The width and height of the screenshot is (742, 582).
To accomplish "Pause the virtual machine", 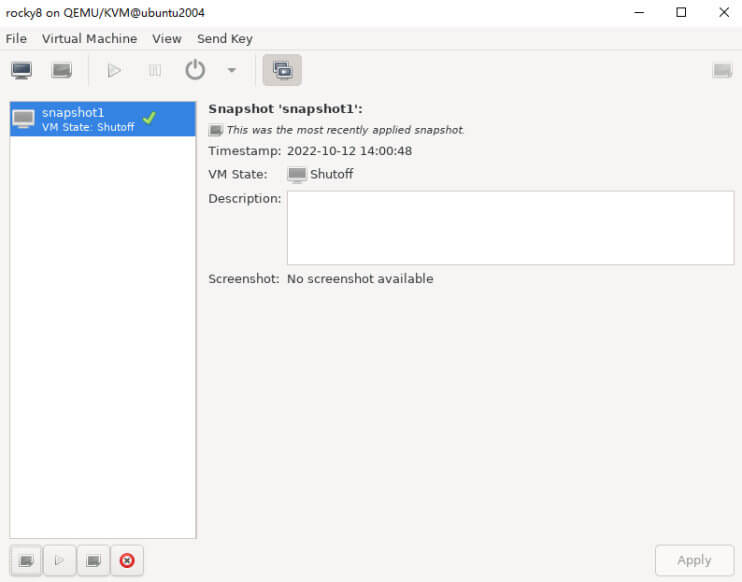I will (x=155, y=70).
